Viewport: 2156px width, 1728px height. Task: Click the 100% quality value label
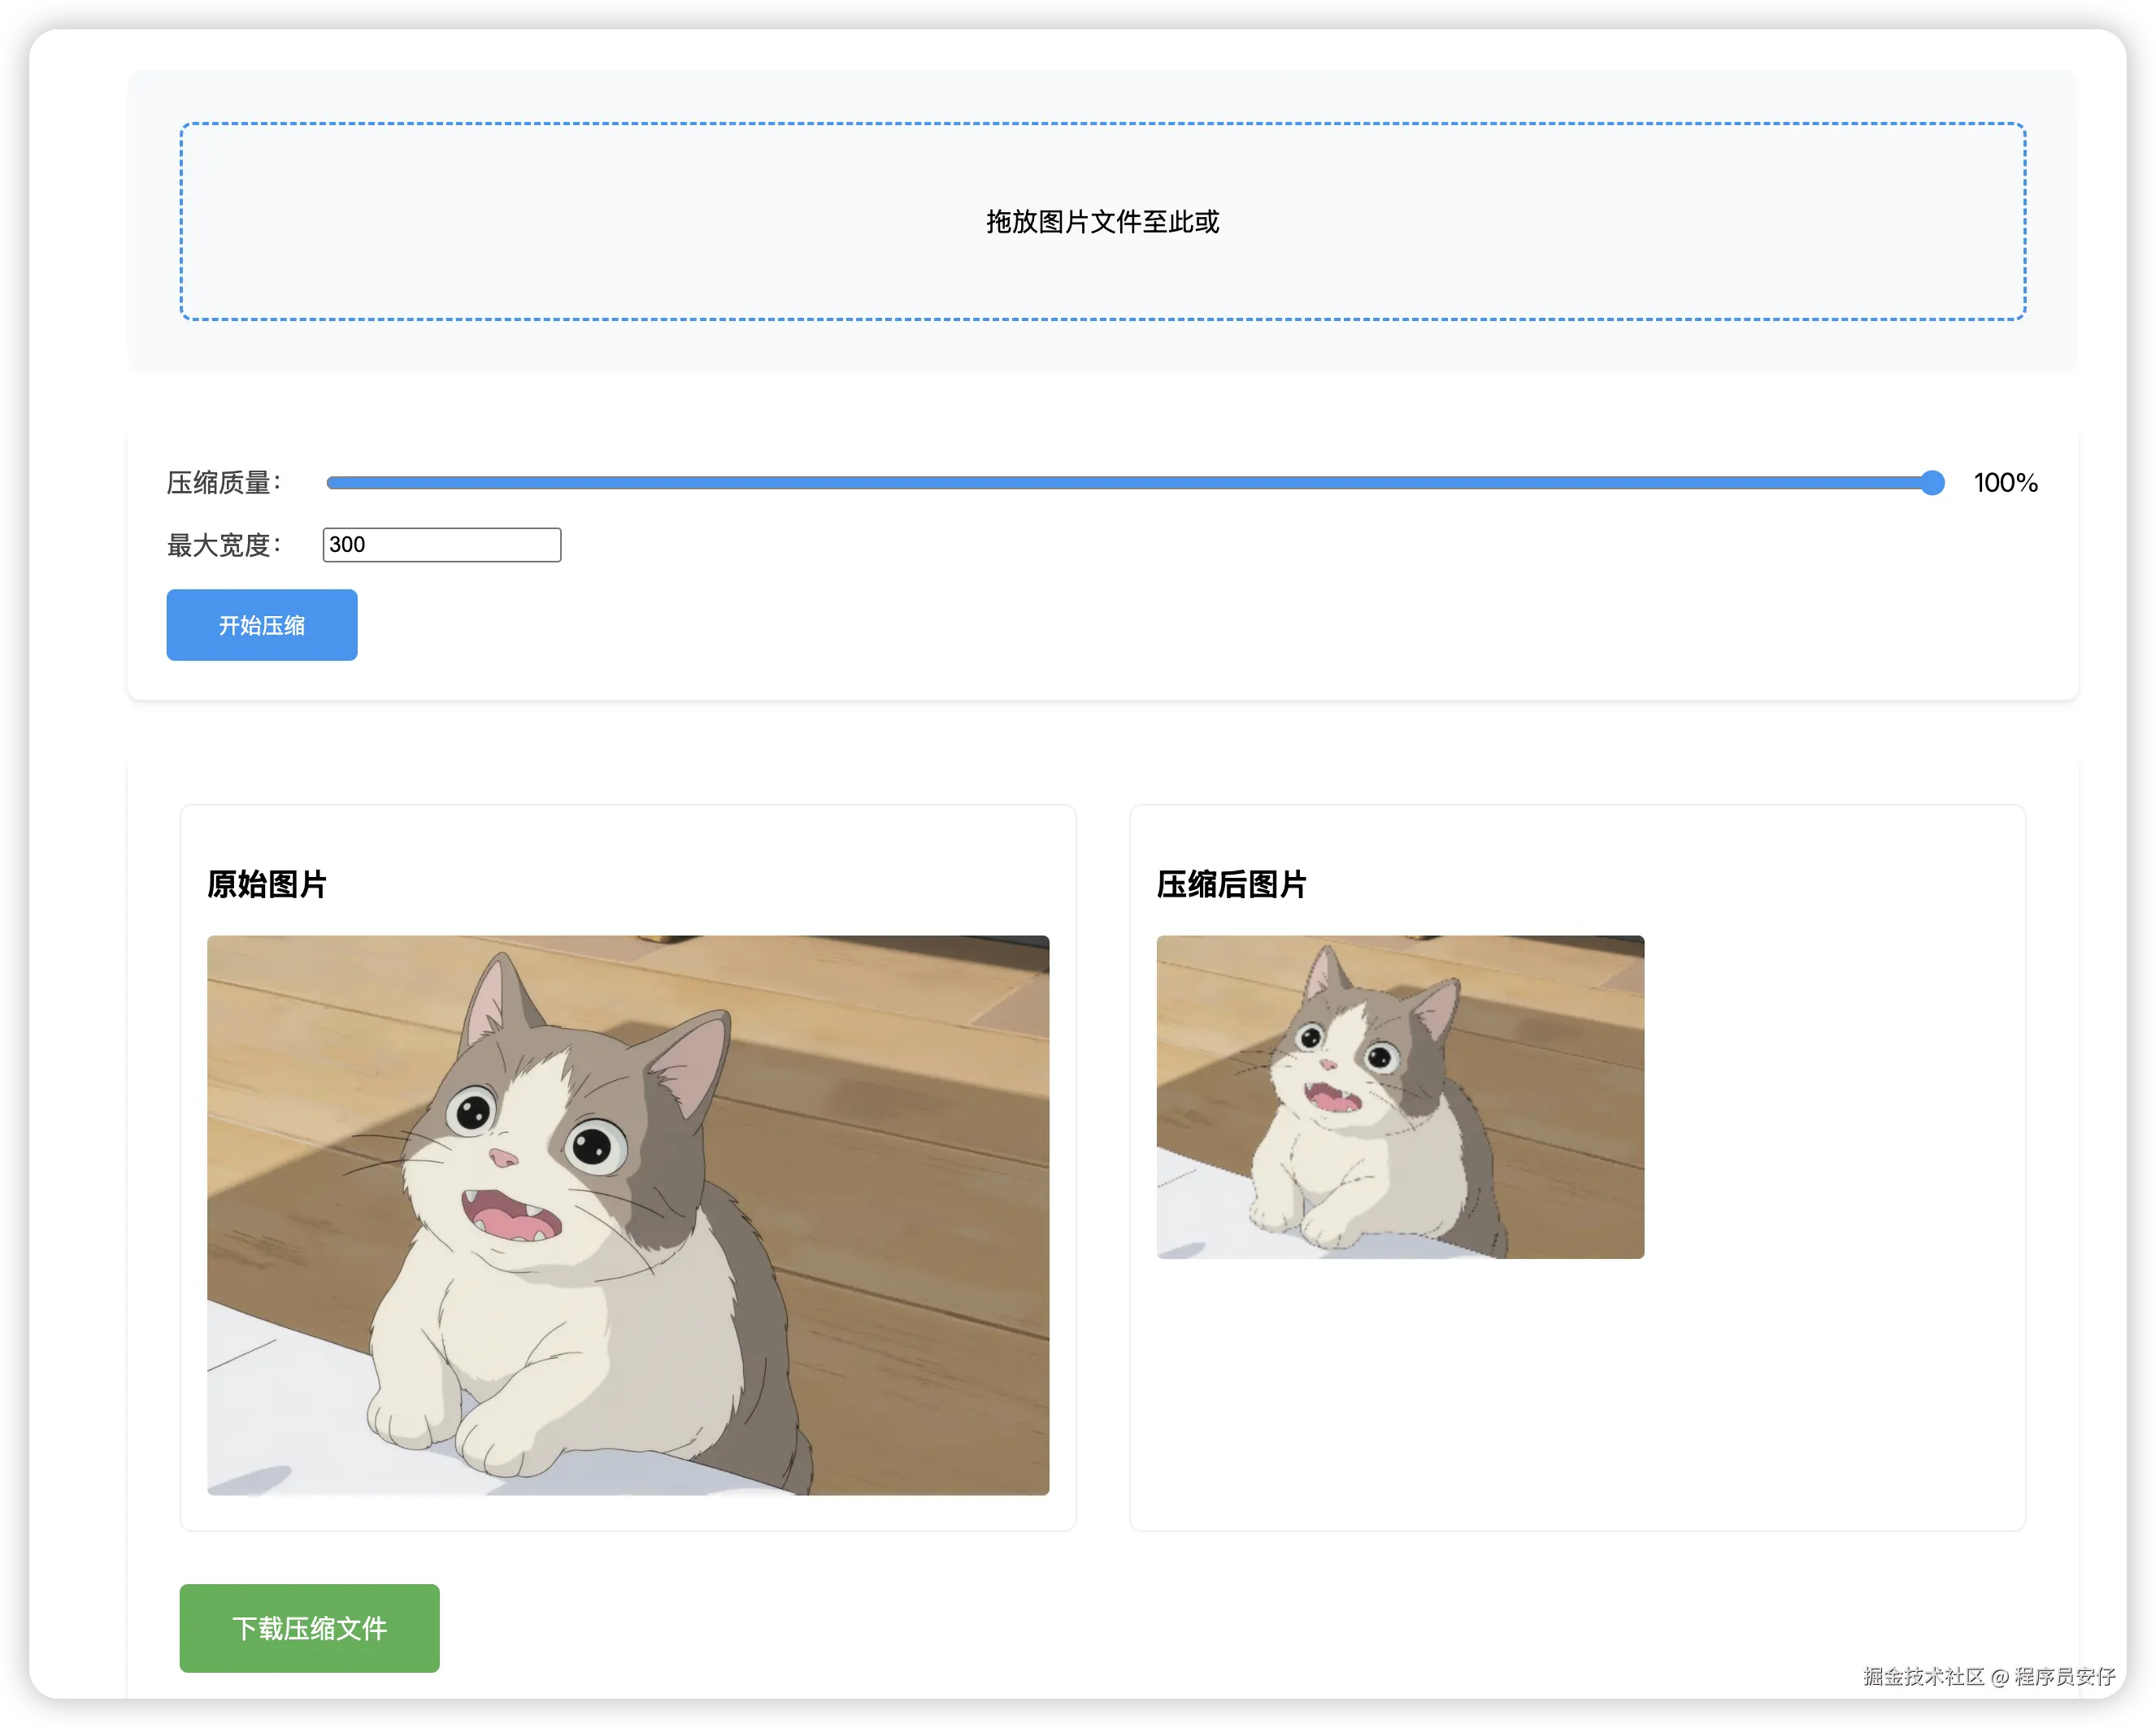pos(2005,483)
